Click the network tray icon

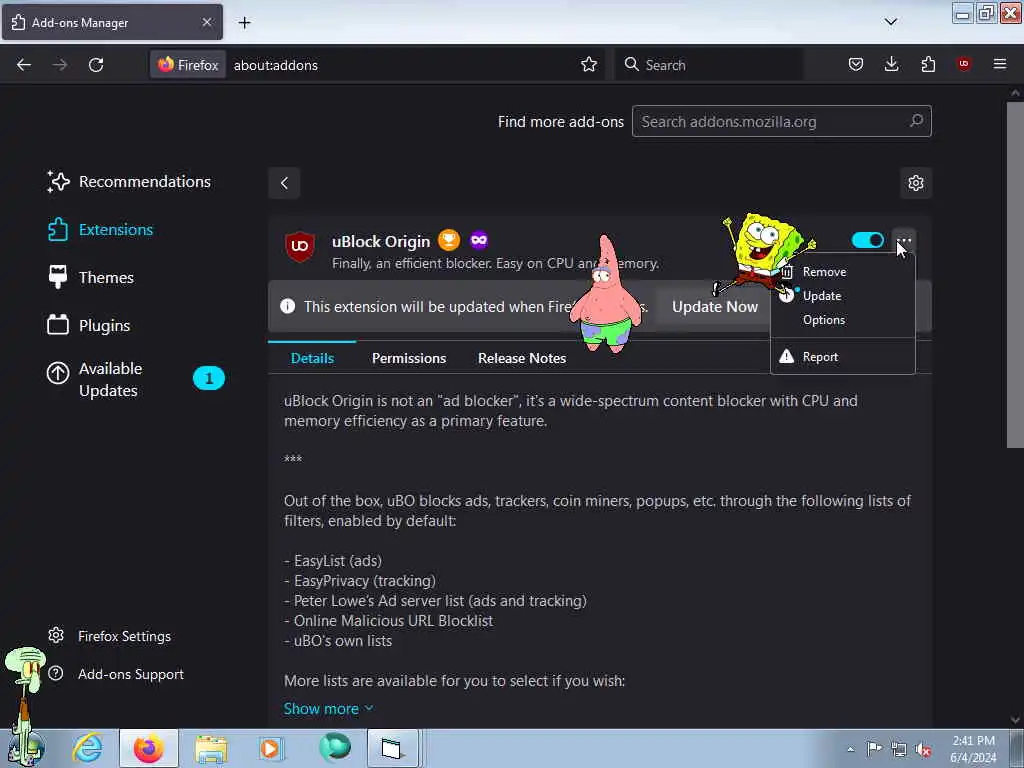pyautogui.click(x=899, y=749)
